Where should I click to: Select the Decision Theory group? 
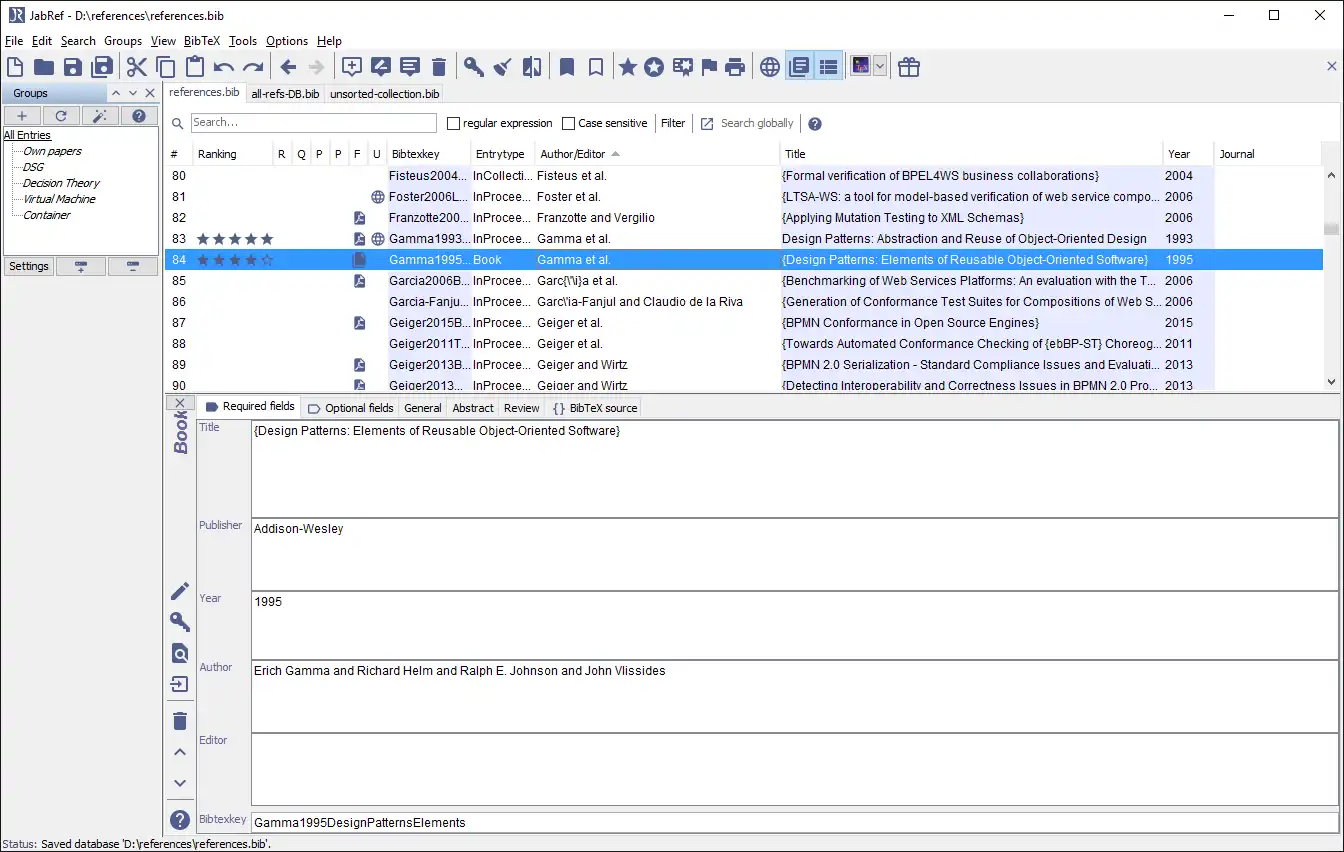tap(61, 183)
